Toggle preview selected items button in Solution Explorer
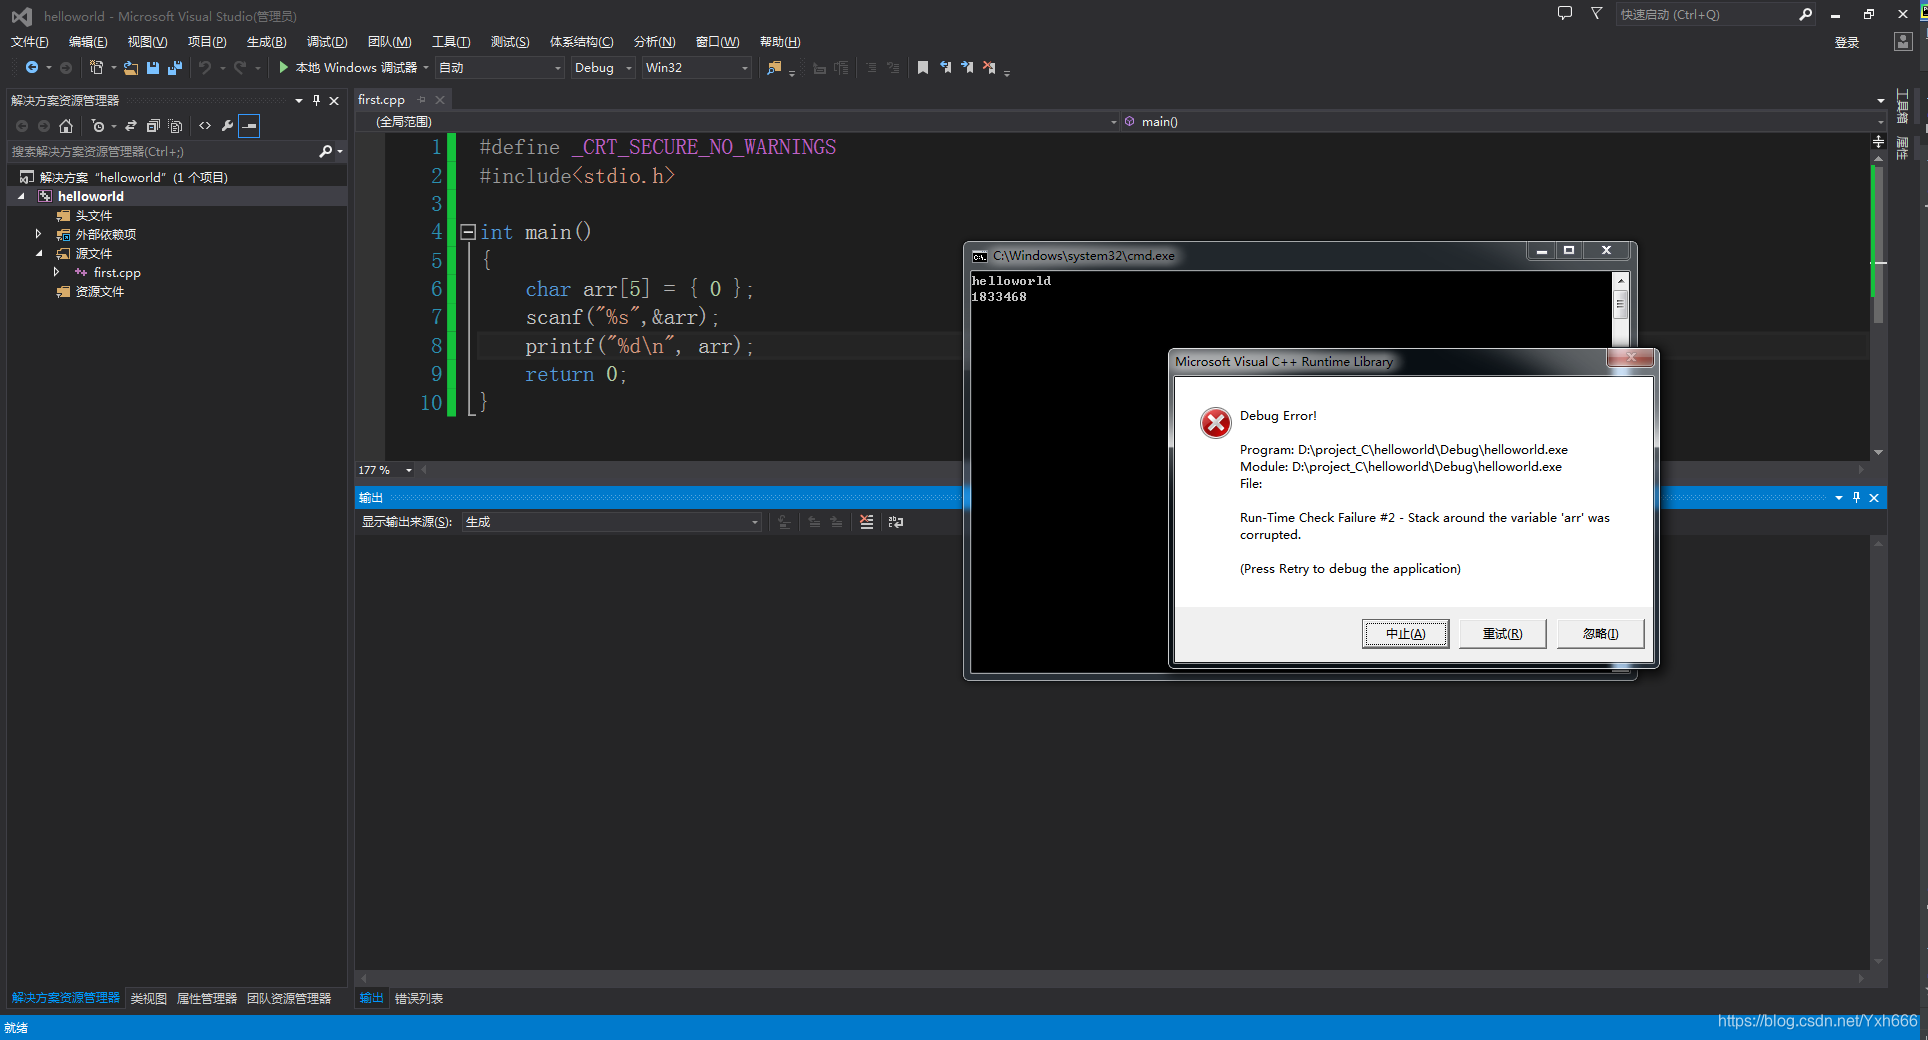This screenshot has width=1928, height=1040. coord(249,126)
